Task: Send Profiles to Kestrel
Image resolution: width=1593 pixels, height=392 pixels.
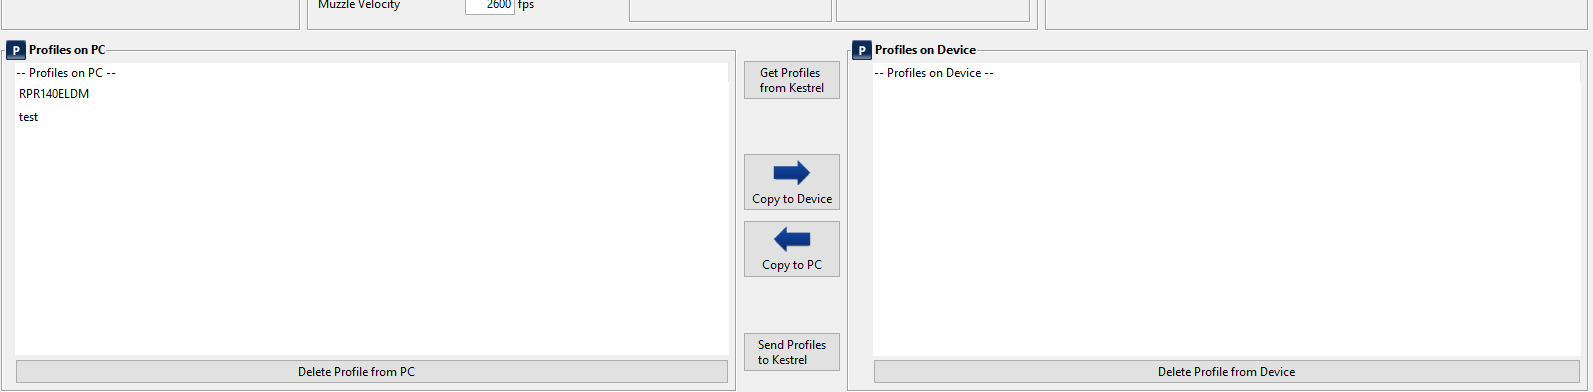Action: click(791, 352)
